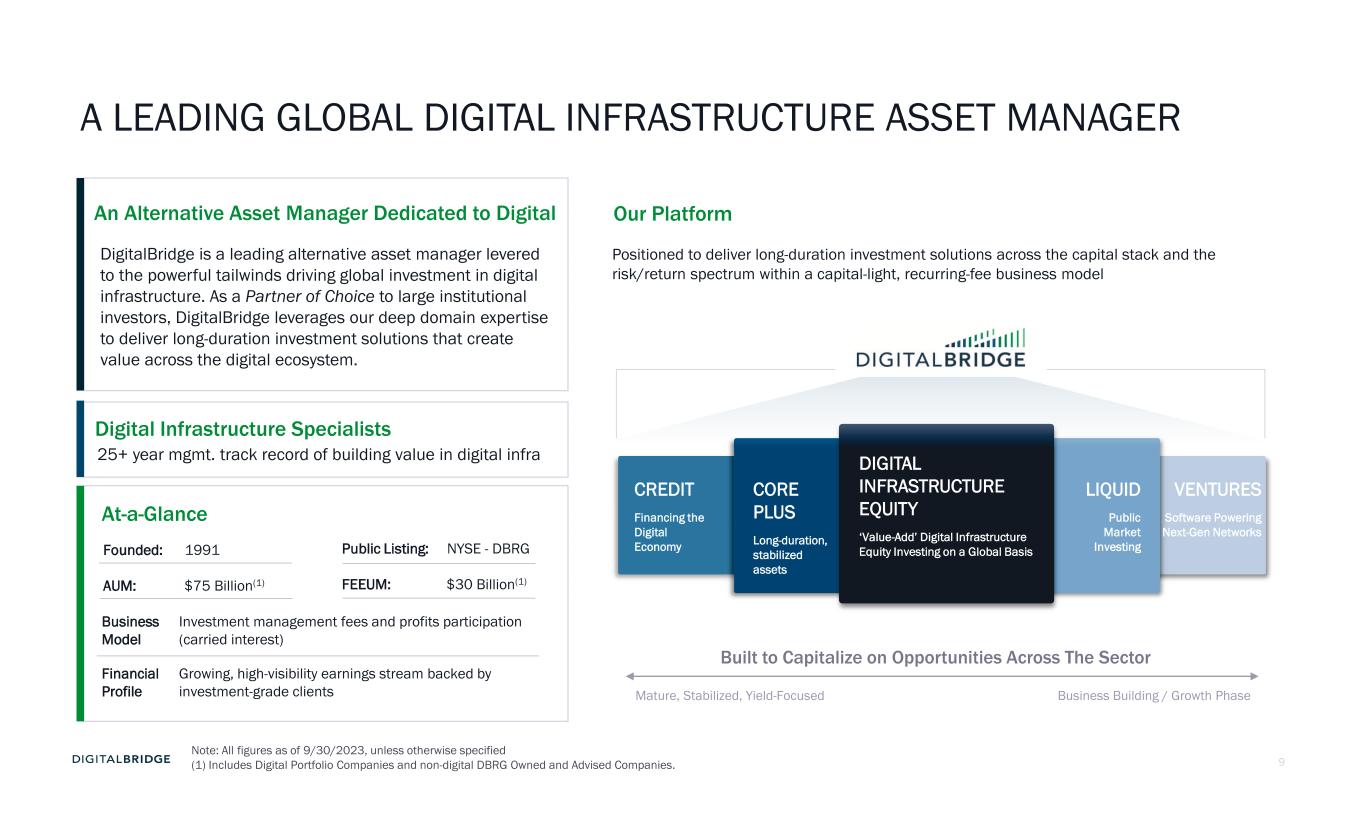The image size is (1365, 829).
Task: Select 'Public Market Investing' text
Action: click(x=1117, y=532)
